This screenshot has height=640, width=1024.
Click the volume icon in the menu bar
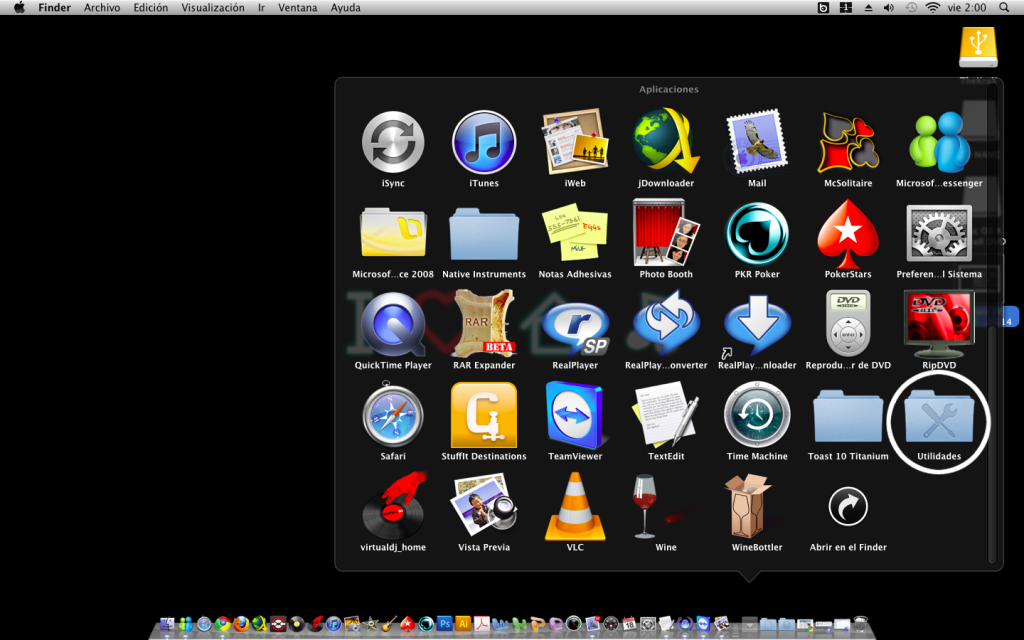(x=889, y=8)
